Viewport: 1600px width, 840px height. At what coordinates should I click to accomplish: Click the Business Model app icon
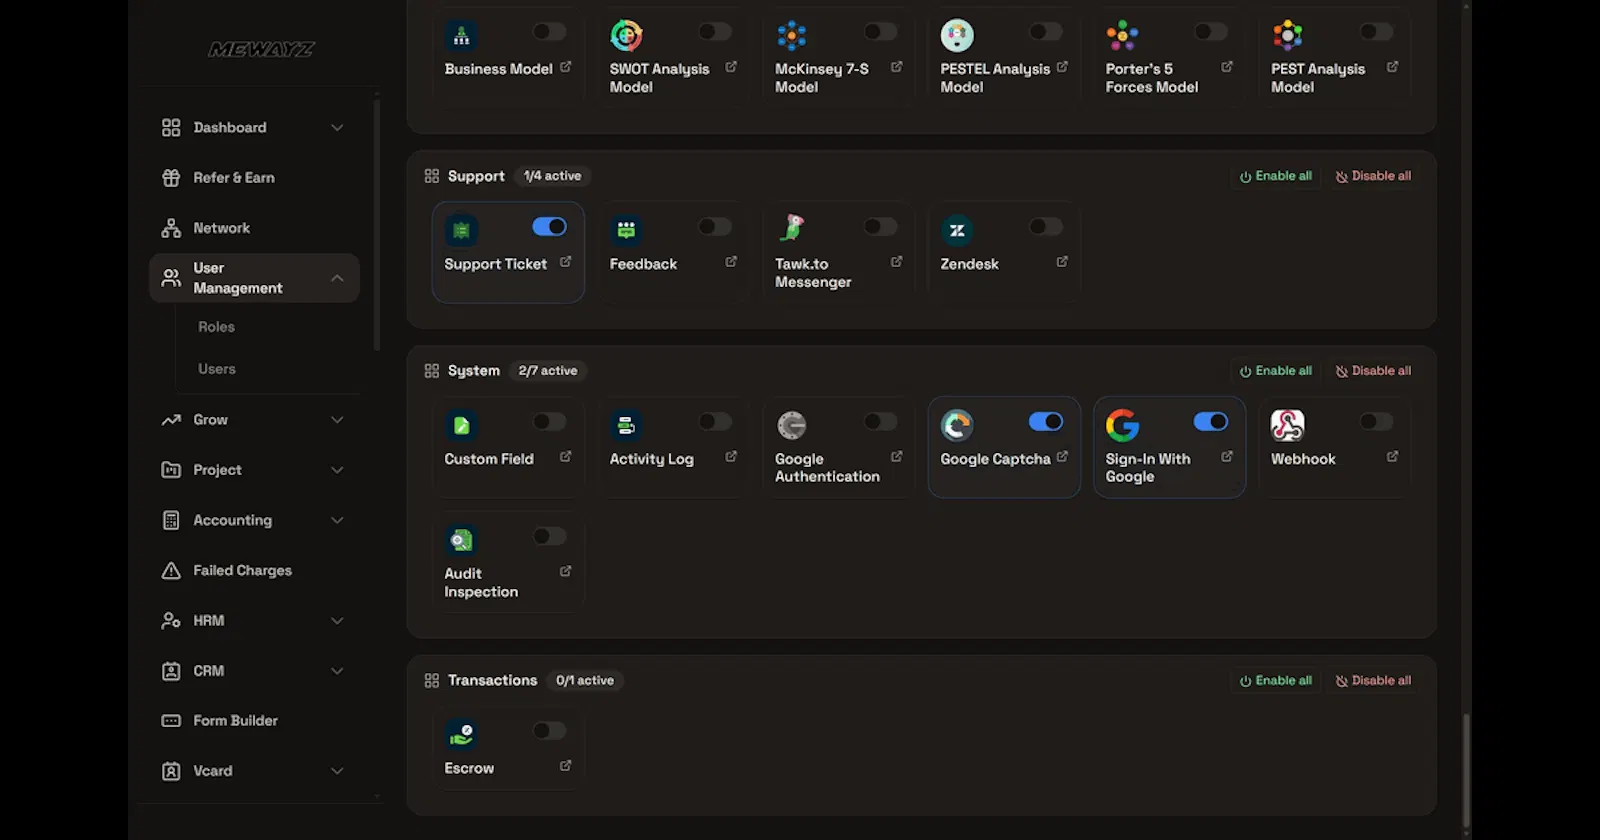point(461,36)
